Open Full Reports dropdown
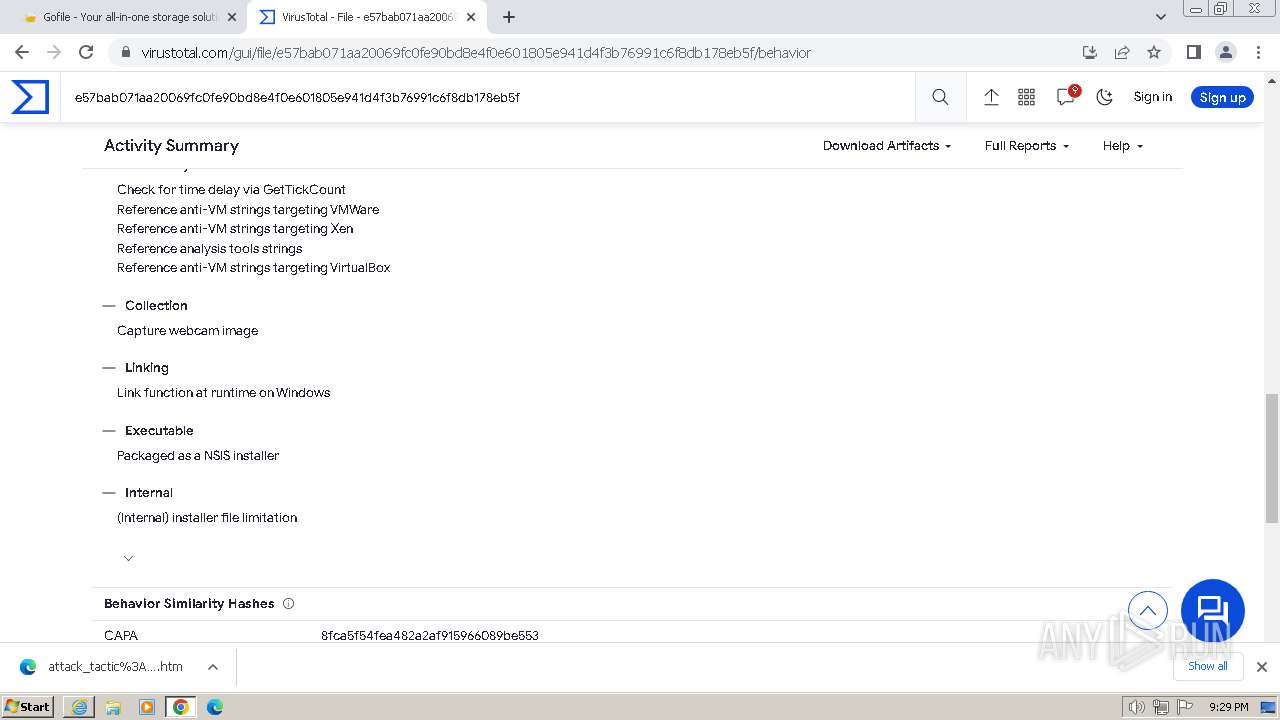 (x=1026, y=146)
